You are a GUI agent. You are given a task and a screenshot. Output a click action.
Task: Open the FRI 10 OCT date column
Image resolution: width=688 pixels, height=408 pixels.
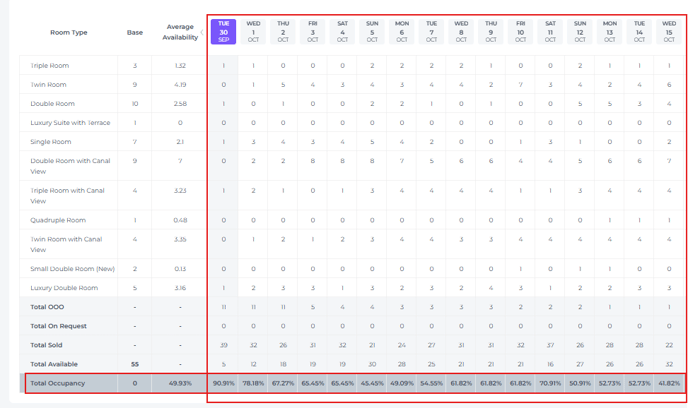pos(520,31)
